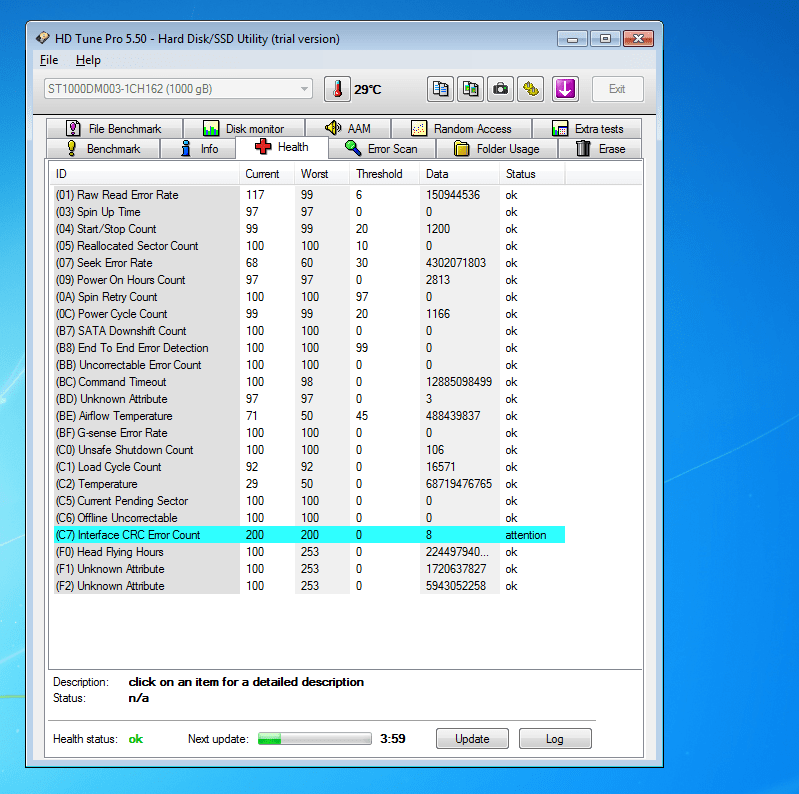Image resolution: width=799 pixels, height=794 pixels.
Task: Select the Health tab
Action: click(282, 147)
